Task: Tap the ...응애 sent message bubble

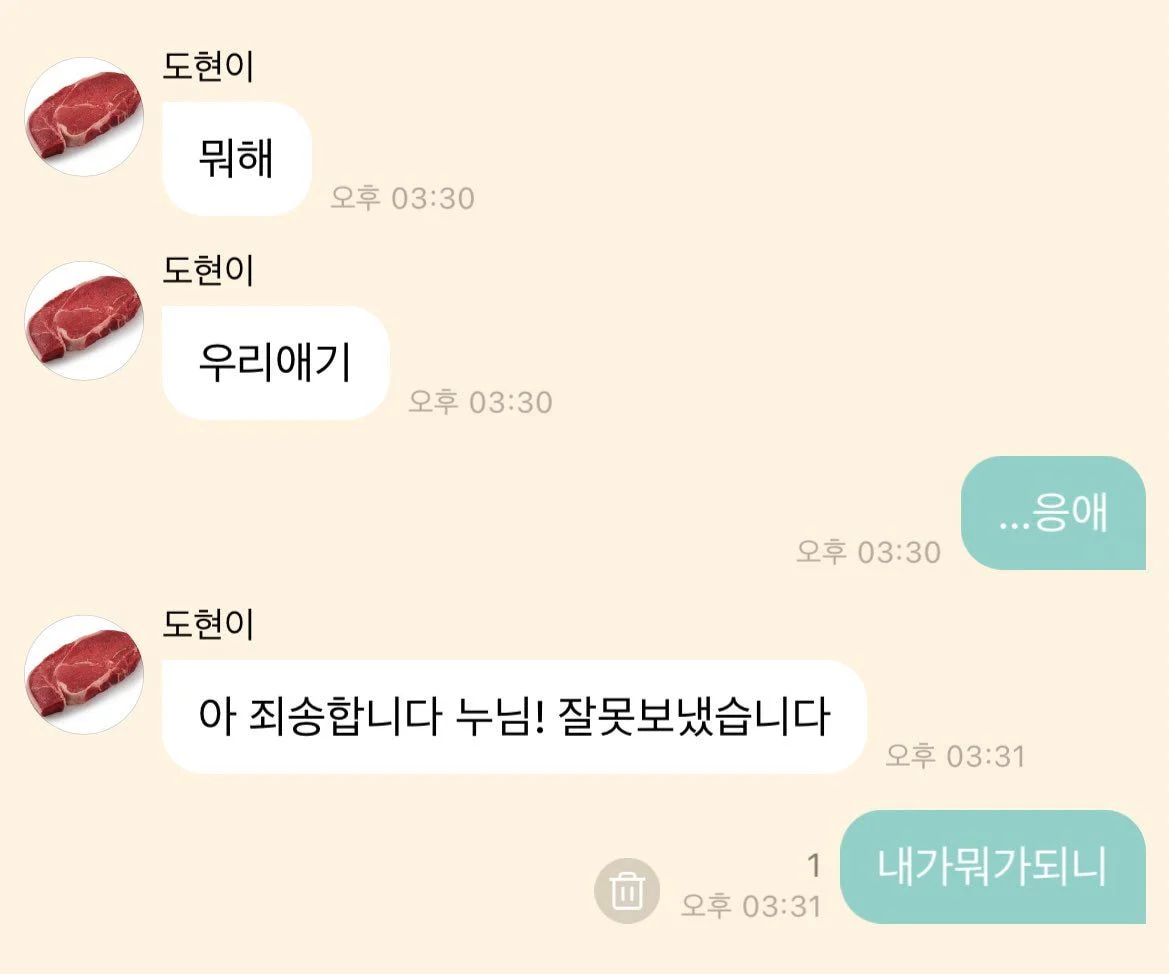Action: coord(1053,513)
